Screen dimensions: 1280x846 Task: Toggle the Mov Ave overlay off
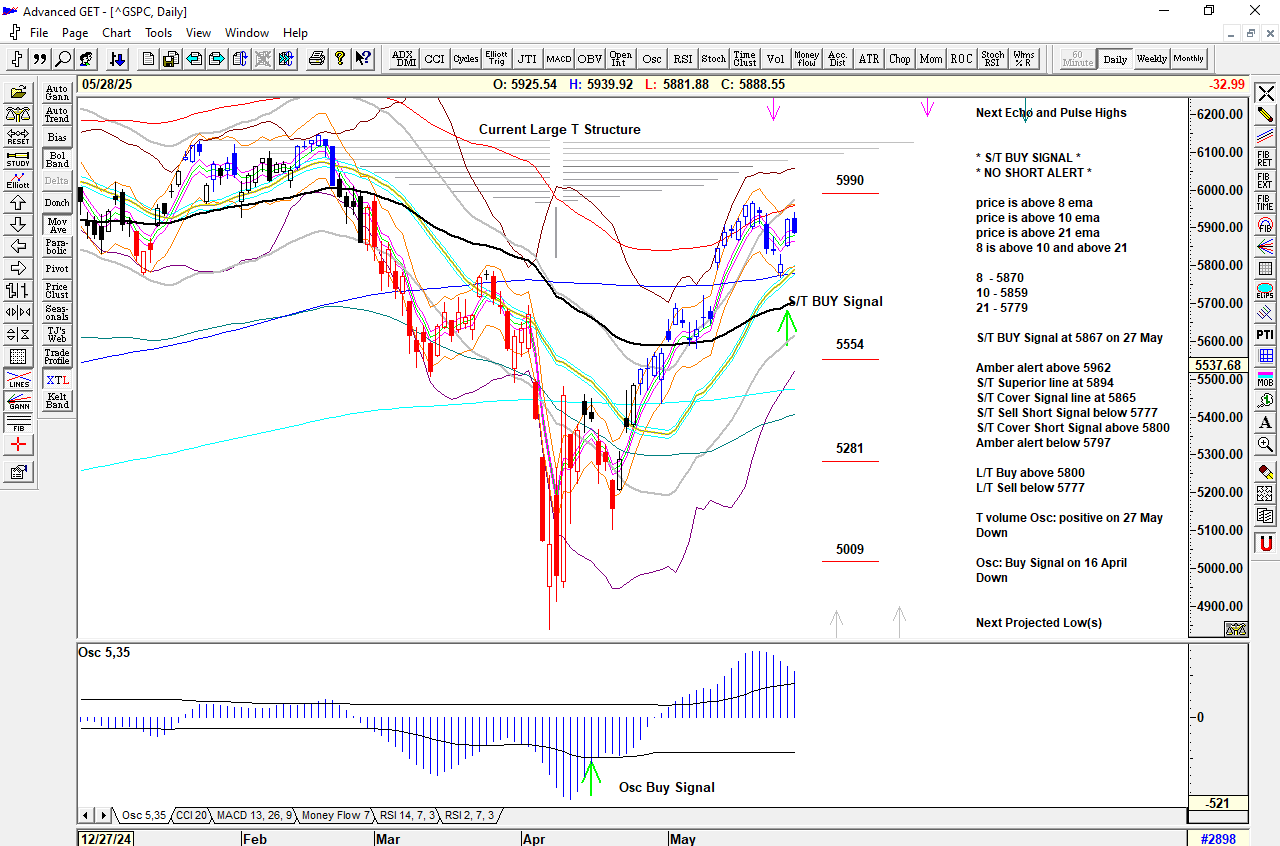pos(57,225)
